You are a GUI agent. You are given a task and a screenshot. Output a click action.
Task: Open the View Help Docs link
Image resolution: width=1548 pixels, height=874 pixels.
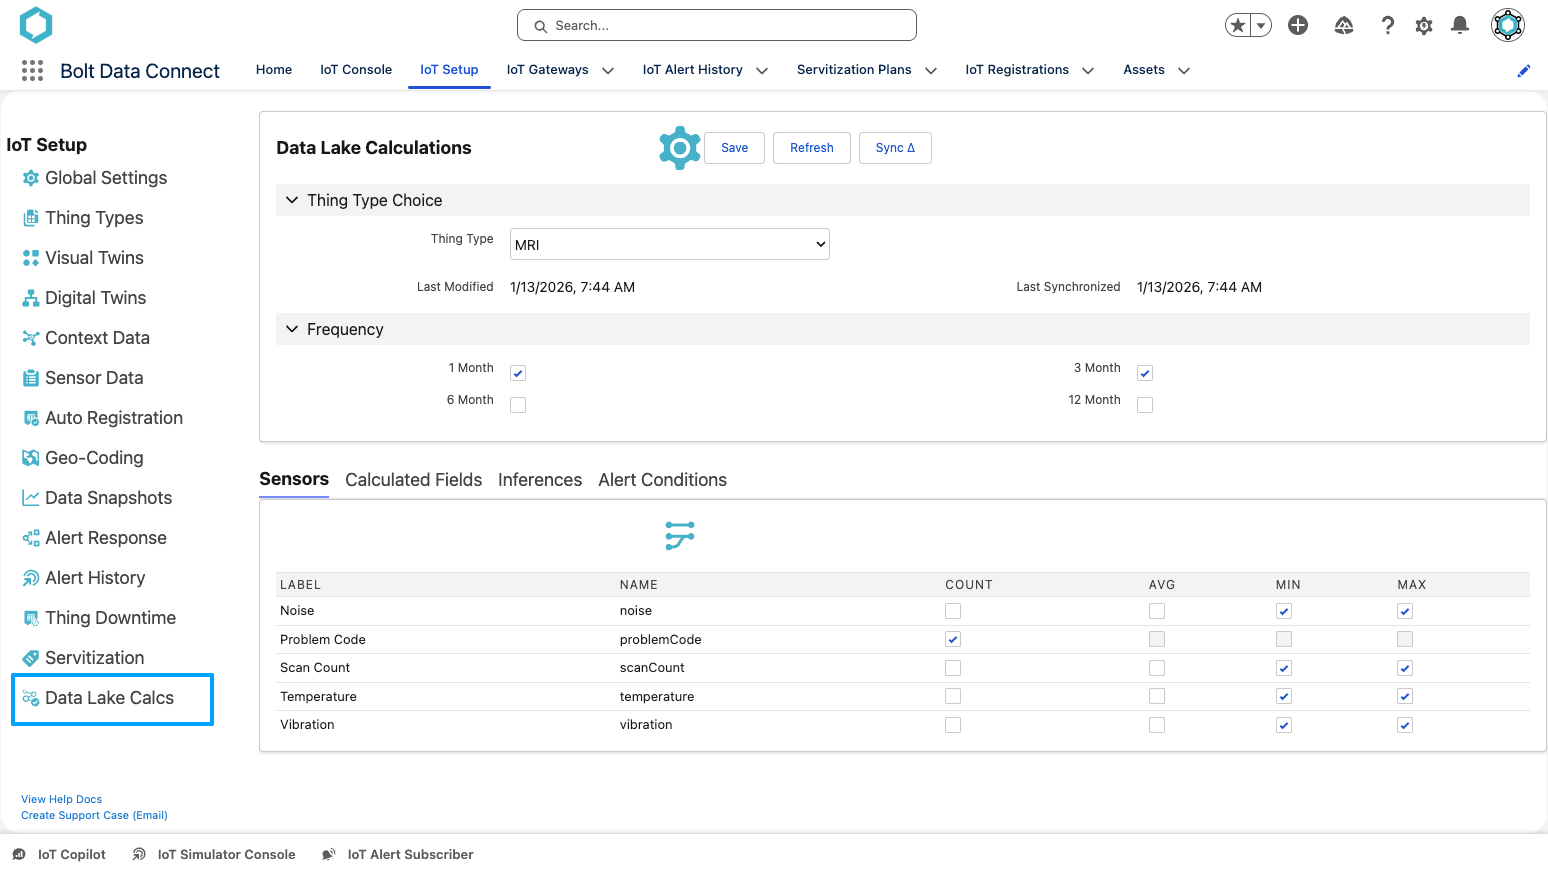pos(62,799)
